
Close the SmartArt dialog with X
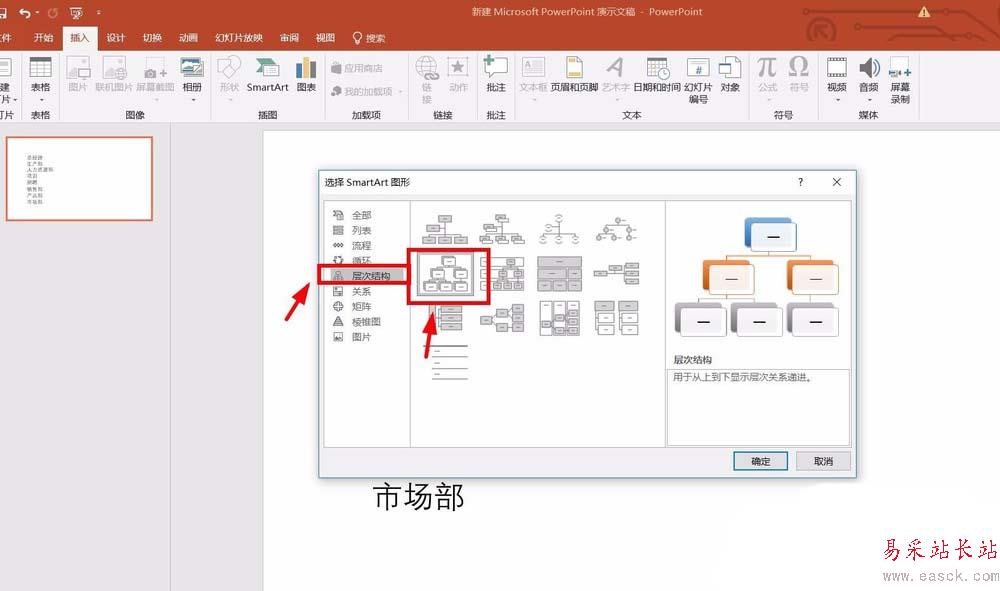(x=837, y=182)
